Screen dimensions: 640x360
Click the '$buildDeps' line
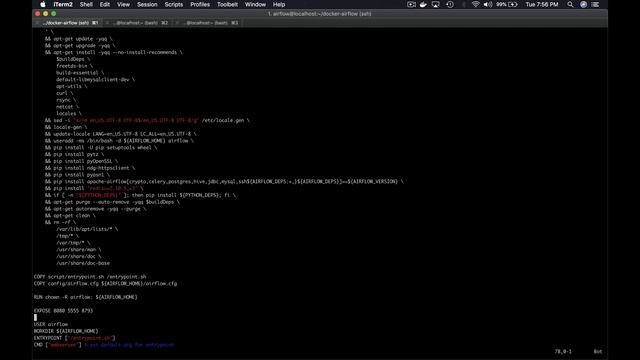tap(73, 59)
